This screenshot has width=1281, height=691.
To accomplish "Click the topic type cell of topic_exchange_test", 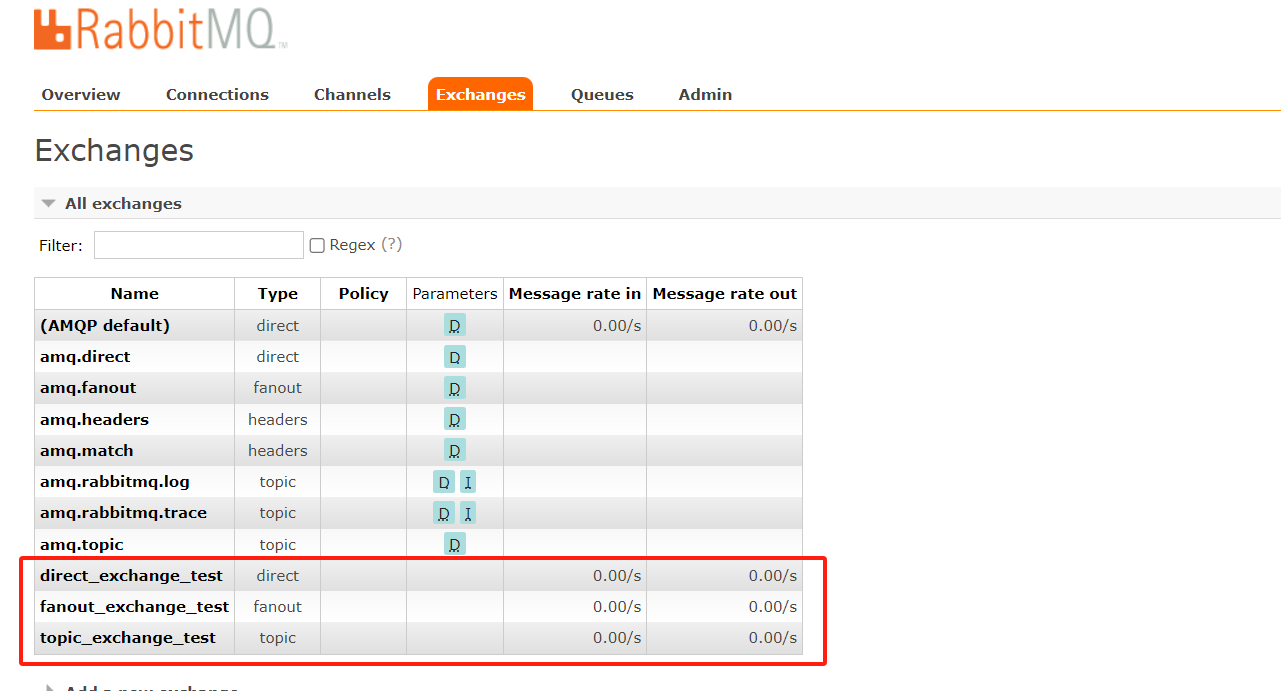I will tap(277, 637).
